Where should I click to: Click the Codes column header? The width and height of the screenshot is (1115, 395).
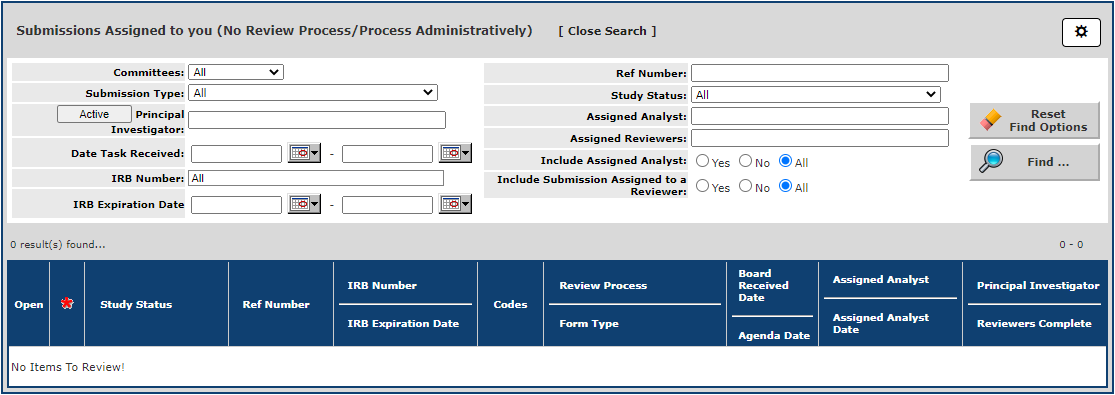coord(511,305)
